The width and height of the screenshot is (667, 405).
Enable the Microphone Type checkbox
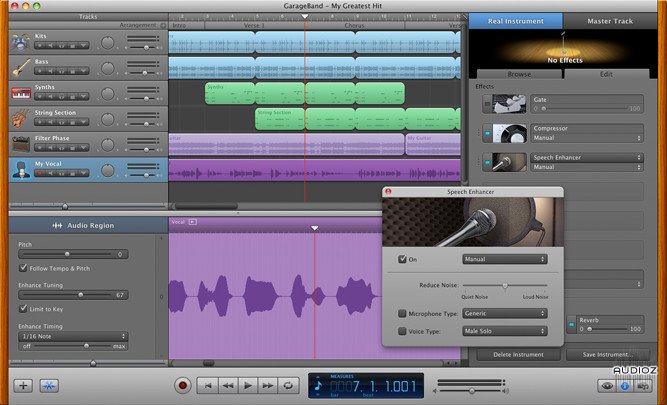pos(402,314)
